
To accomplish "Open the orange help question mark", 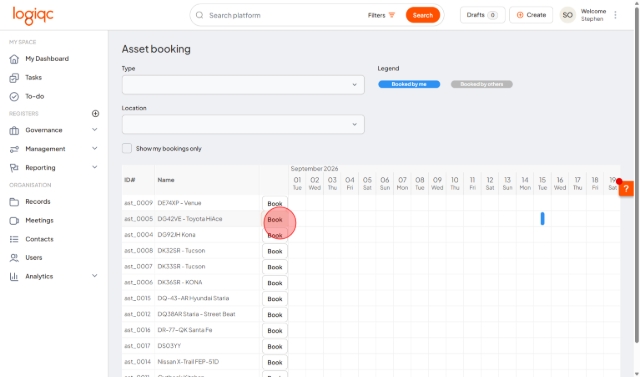I will [x=626, y=188].
